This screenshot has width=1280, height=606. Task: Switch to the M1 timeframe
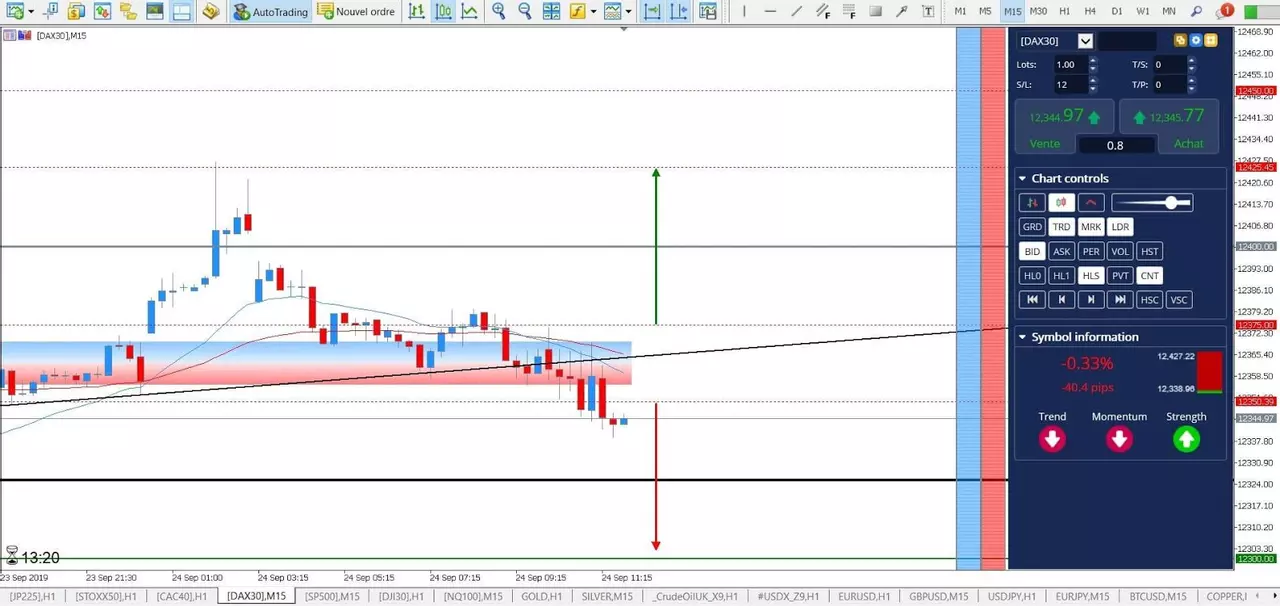(x=960, y=12)
